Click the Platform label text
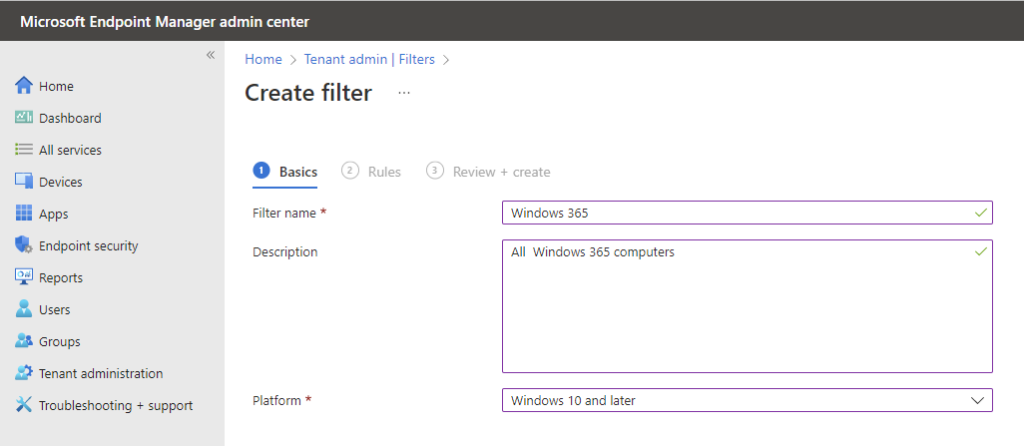1024x446 pixels. click(x=281, y=400)
